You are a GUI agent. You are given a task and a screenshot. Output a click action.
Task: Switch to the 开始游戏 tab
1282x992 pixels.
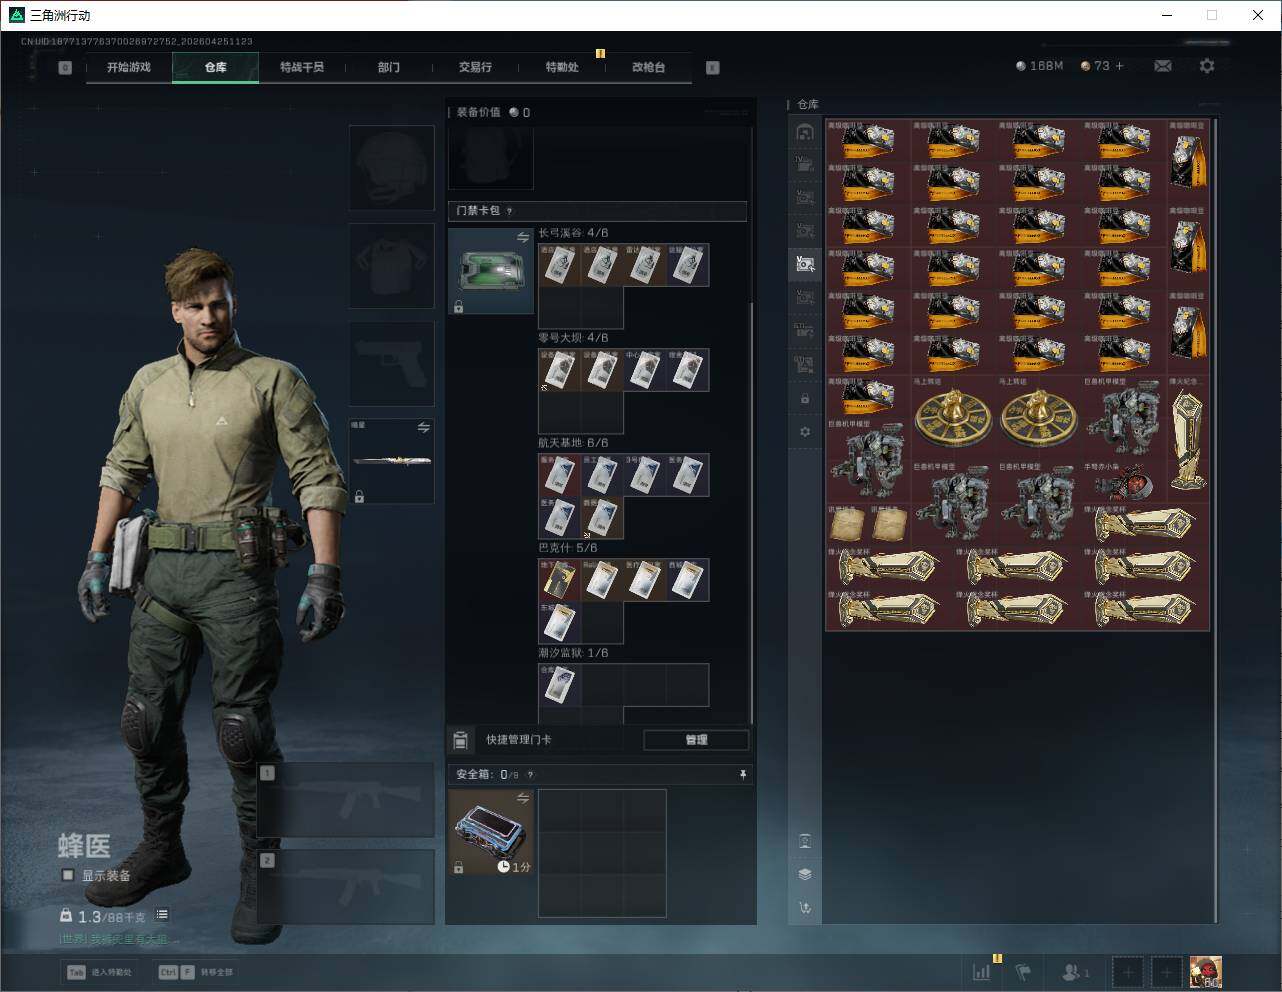pyautogui.click(x=129, y=67)
